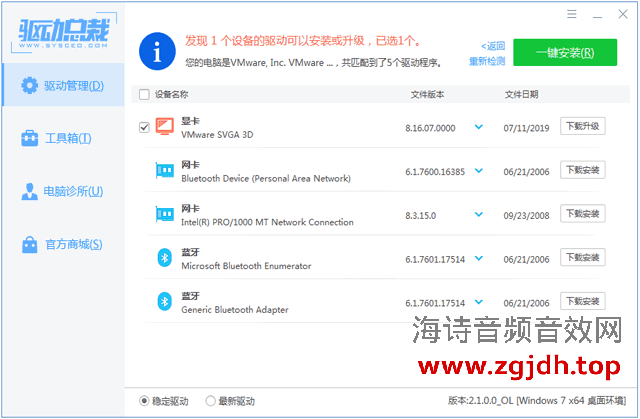Viewport: 640px width, 419px height.
Task: Click the 您的电脑是VMware, Inc. description line
Action: [x=313, y=62]
